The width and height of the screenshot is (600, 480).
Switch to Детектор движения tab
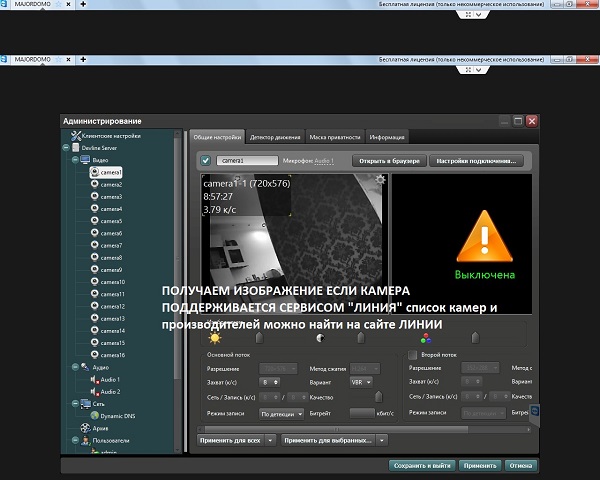[273, 136]
